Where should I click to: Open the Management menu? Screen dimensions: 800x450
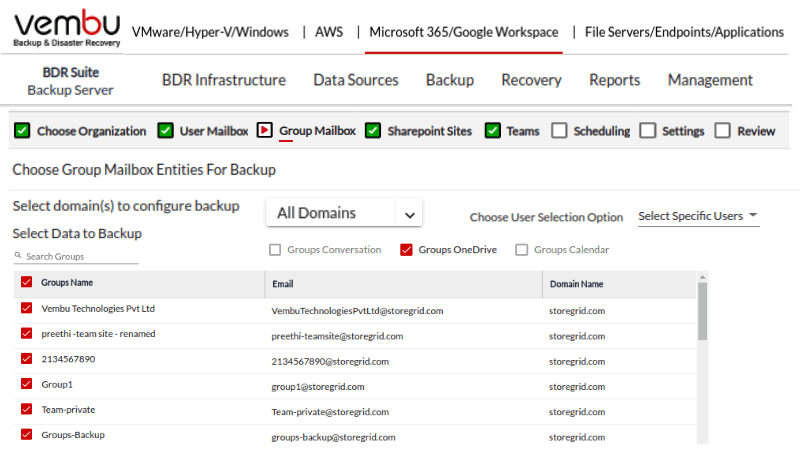coord(710,80)
